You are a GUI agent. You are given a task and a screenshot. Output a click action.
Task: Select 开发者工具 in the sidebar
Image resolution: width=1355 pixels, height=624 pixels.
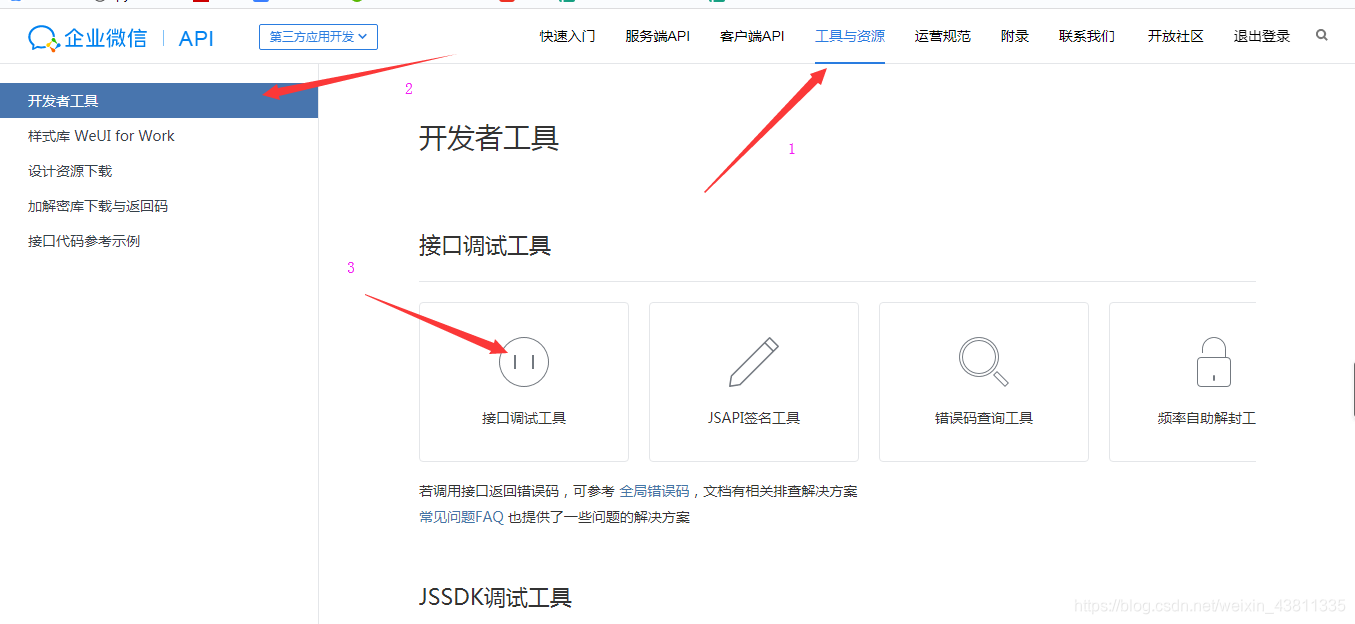click(x=159, y=101)
